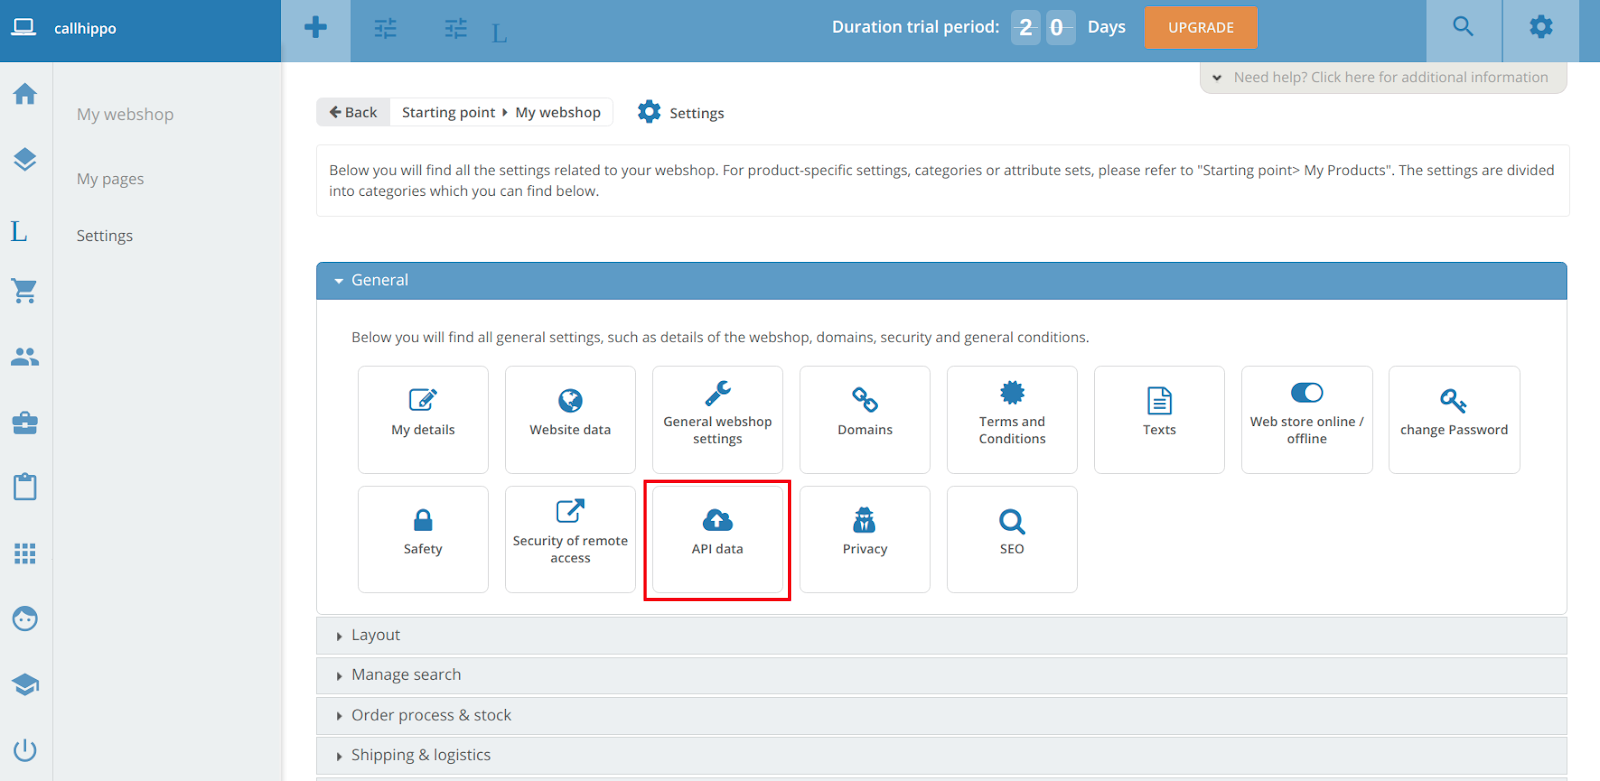
Task: Open the Domains tile
Action: [865, 420]
